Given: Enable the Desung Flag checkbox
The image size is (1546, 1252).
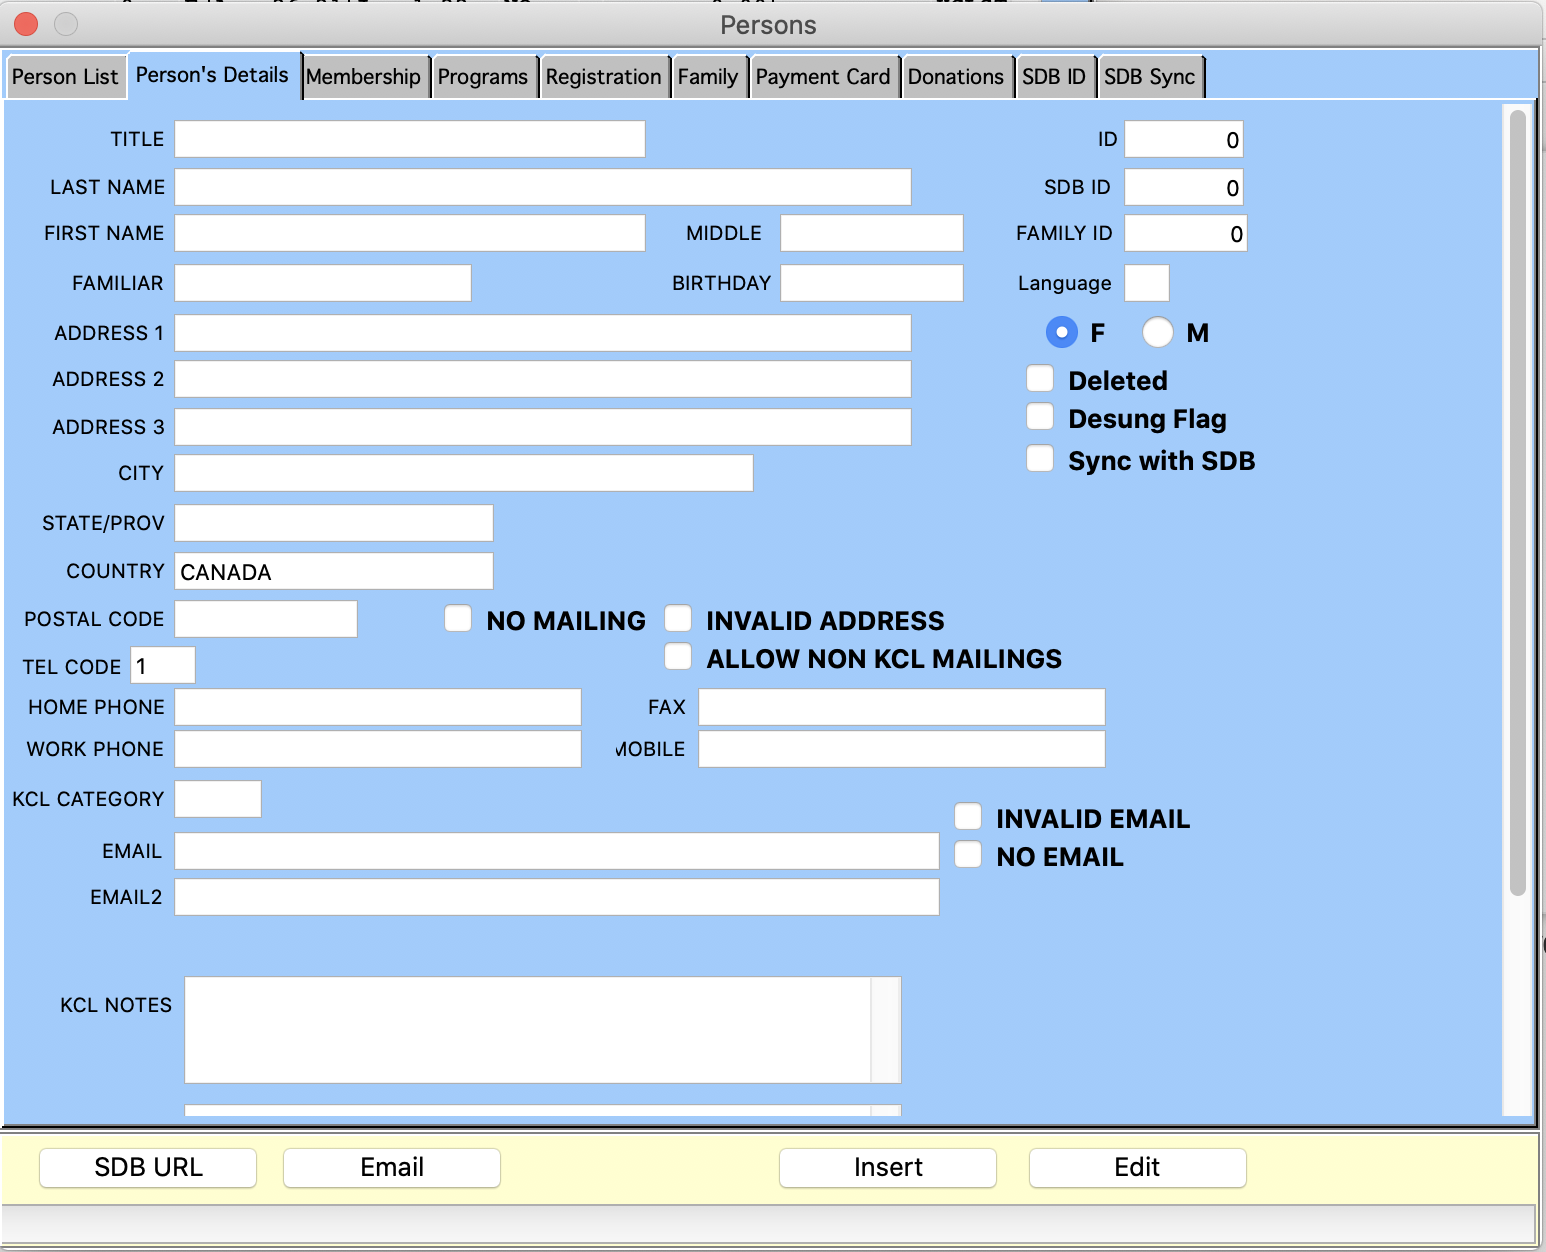Looking at the screenshot, I should (1040, 417).
